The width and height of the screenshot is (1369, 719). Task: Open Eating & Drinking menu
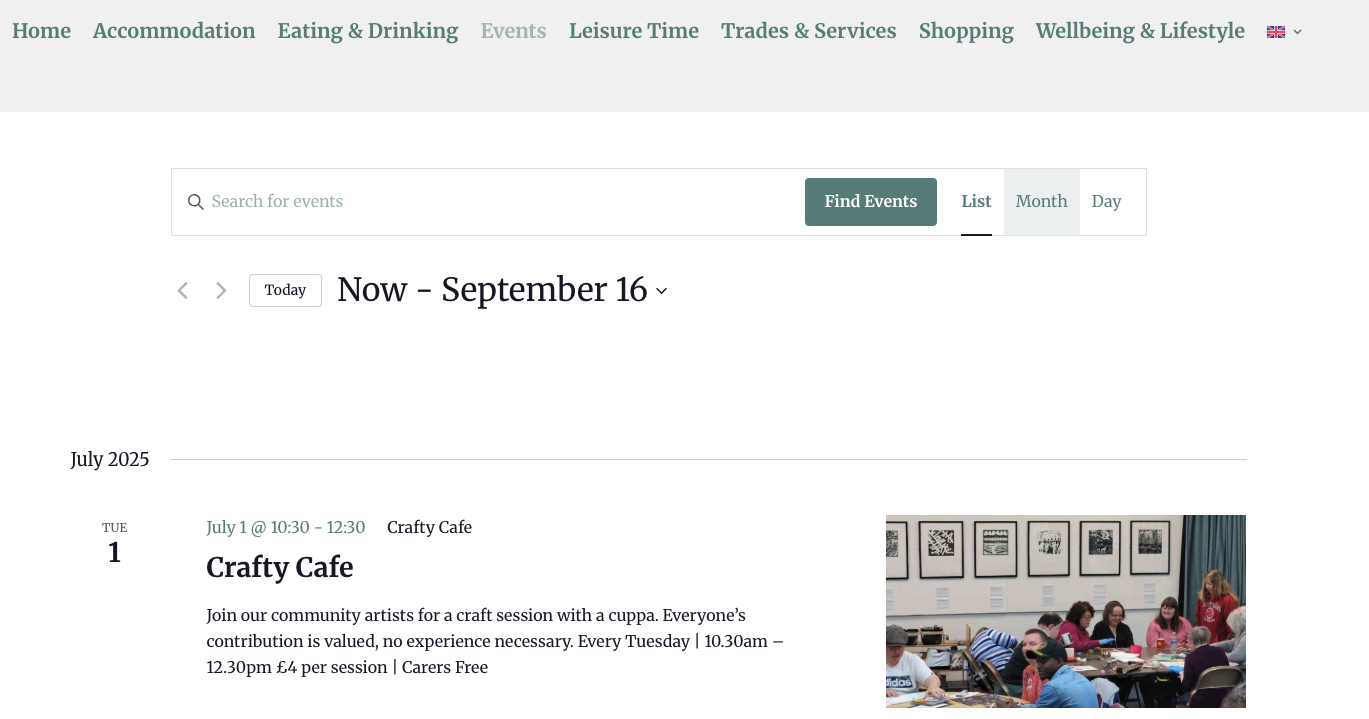pos(368,31)
